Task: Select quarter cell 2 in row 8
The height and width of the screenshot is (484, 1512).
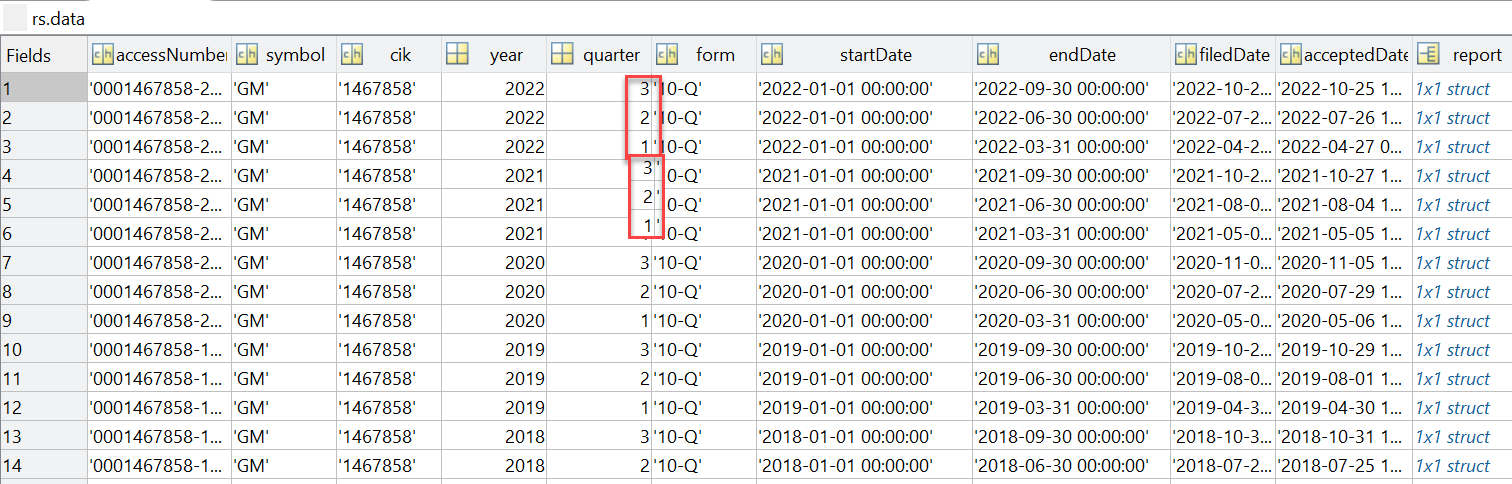Action: (599, 291)
